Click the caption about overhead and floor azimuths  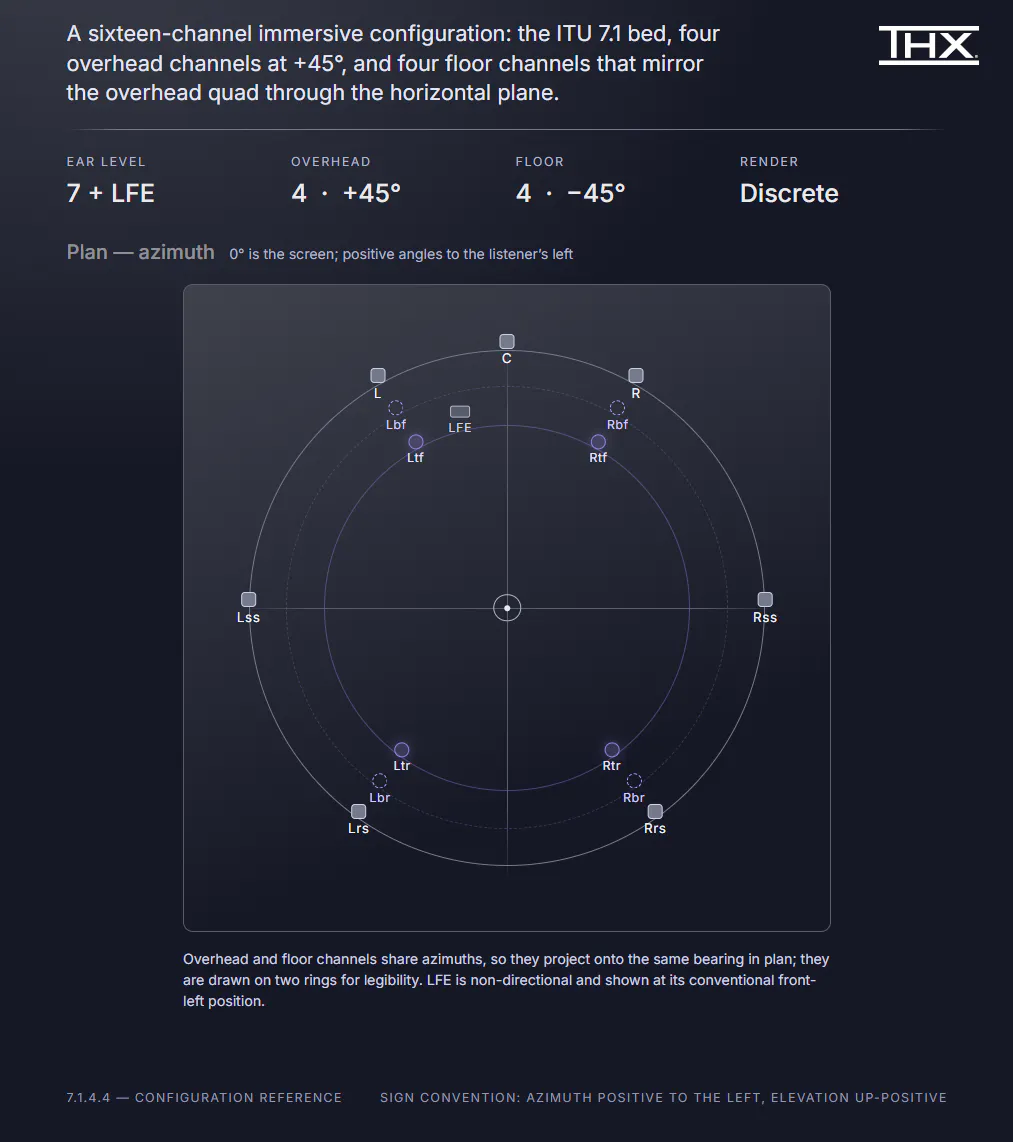point(506,980)
